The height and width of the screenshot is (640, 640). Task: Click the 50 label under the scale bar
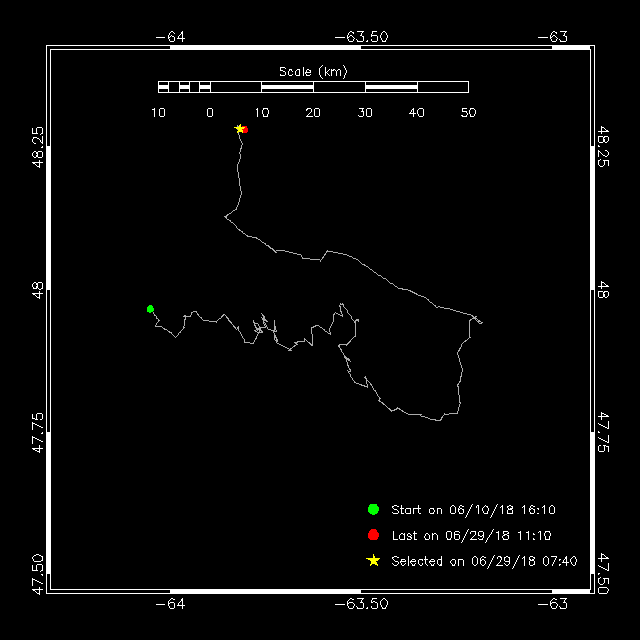click(468, 113)
